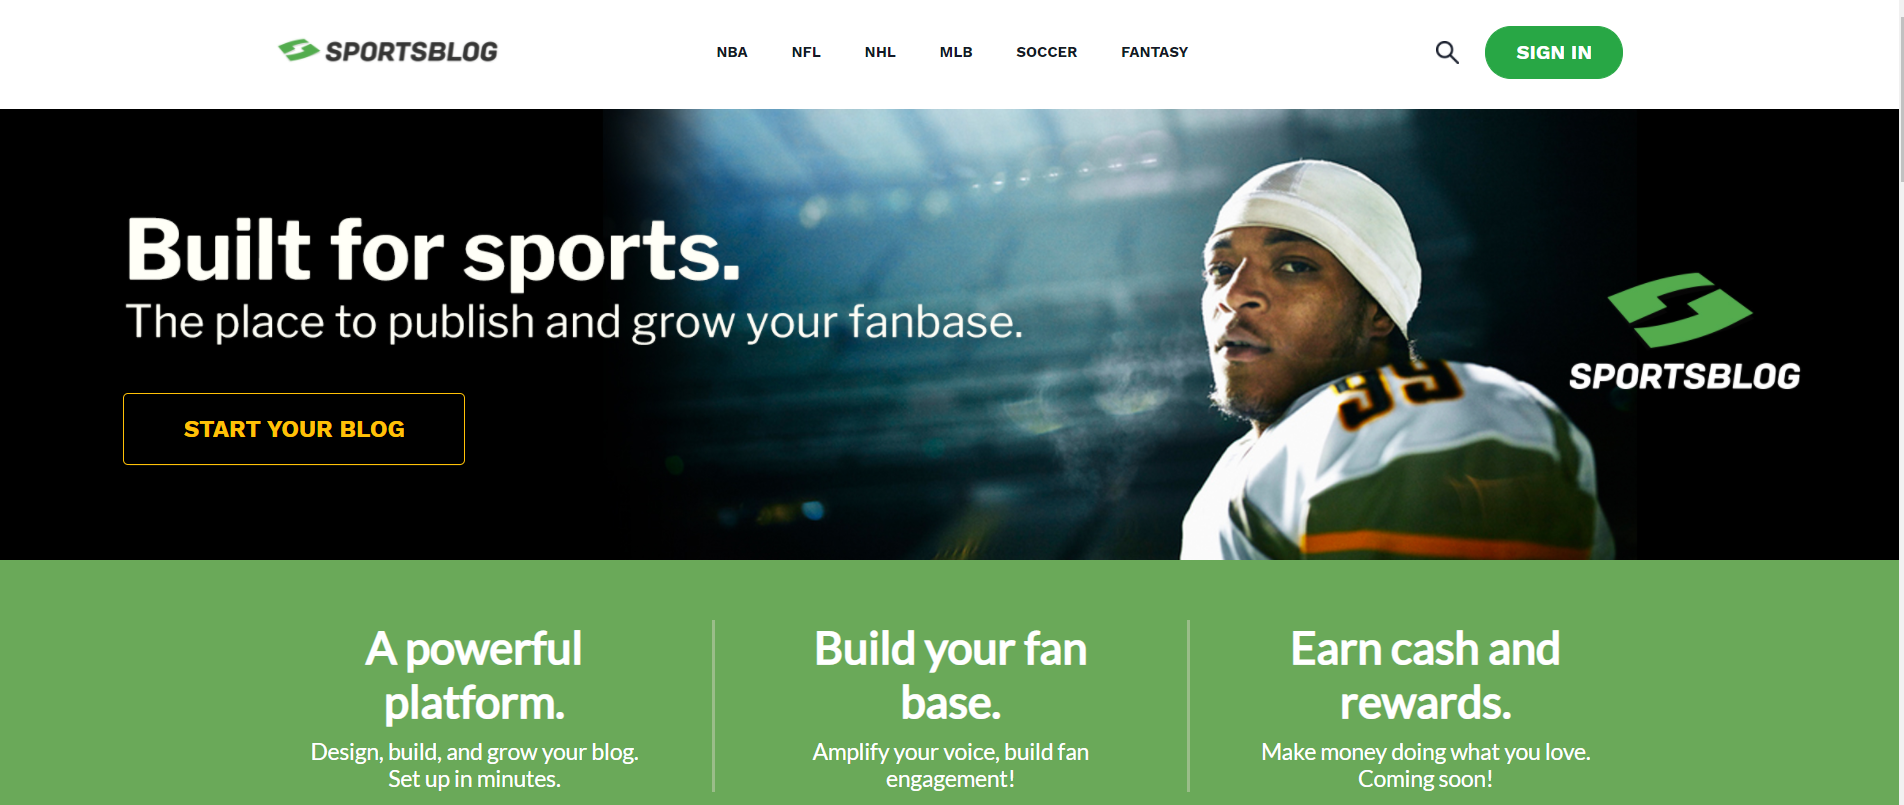Image resolution: width=1904 pixels, height=805 pixels.
Task: Click the 'Earn cash and rewards.' heading
Action: point(1425,676)
